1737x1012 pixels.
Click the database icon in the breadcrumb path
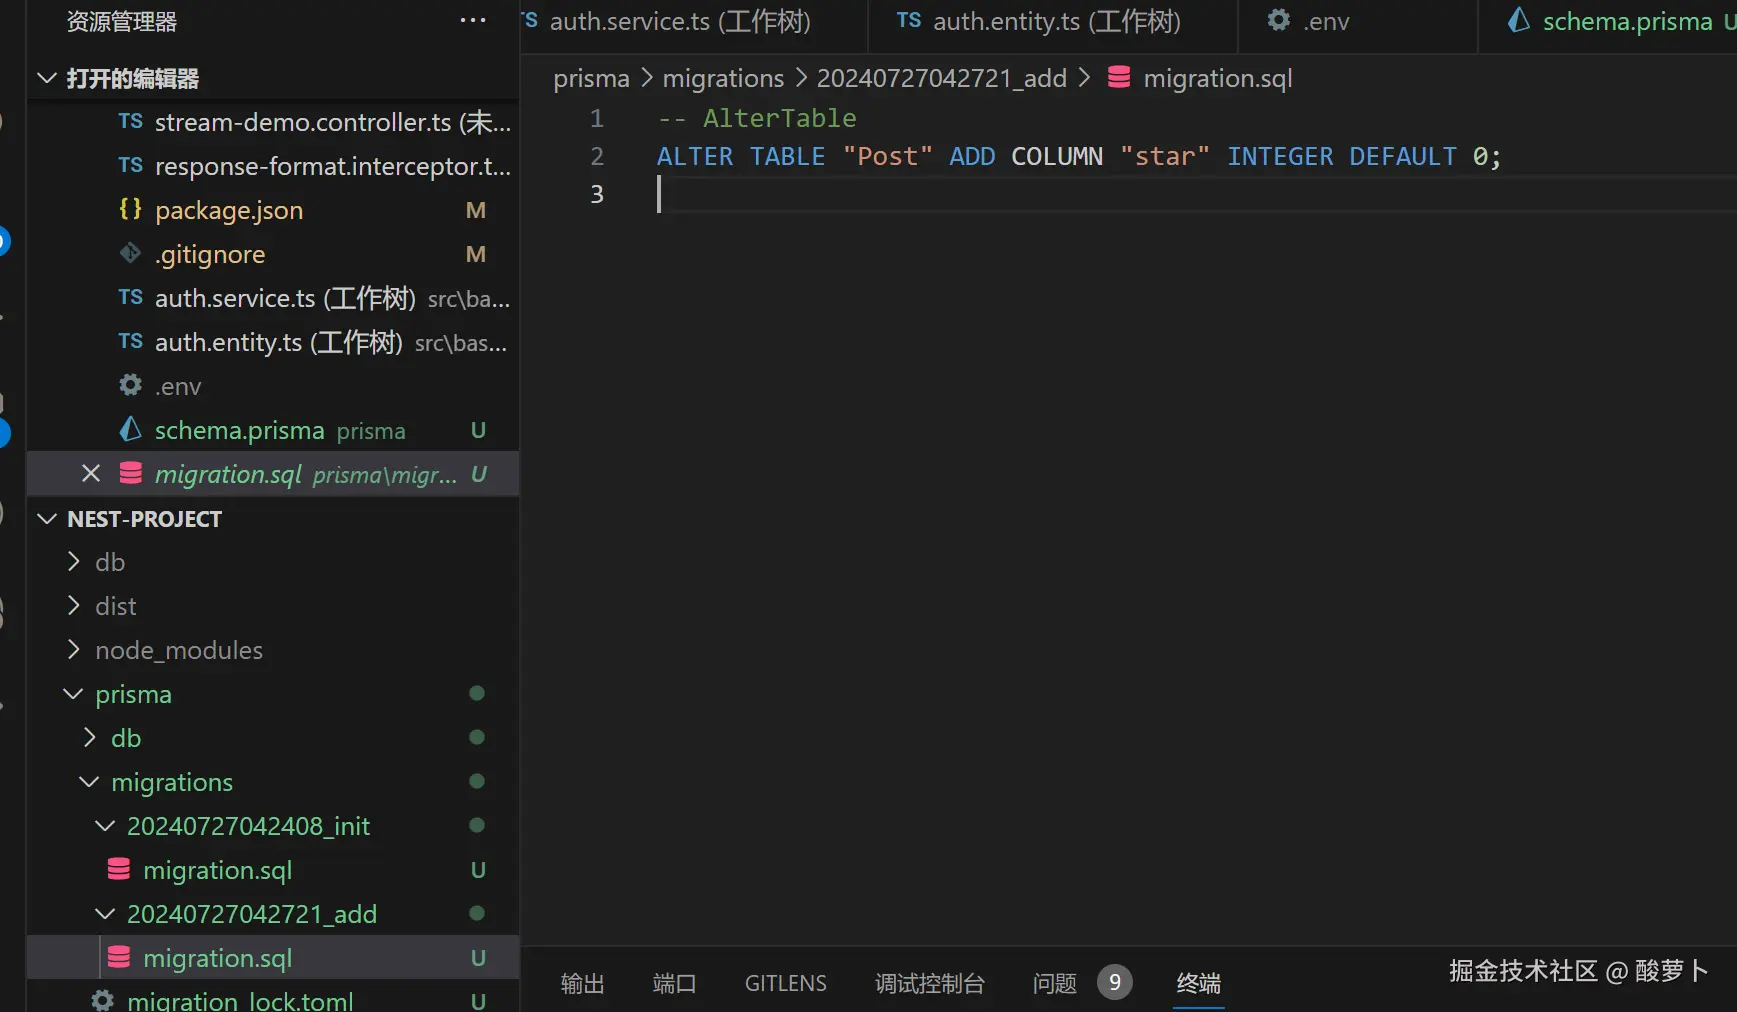click(1119, 77)
